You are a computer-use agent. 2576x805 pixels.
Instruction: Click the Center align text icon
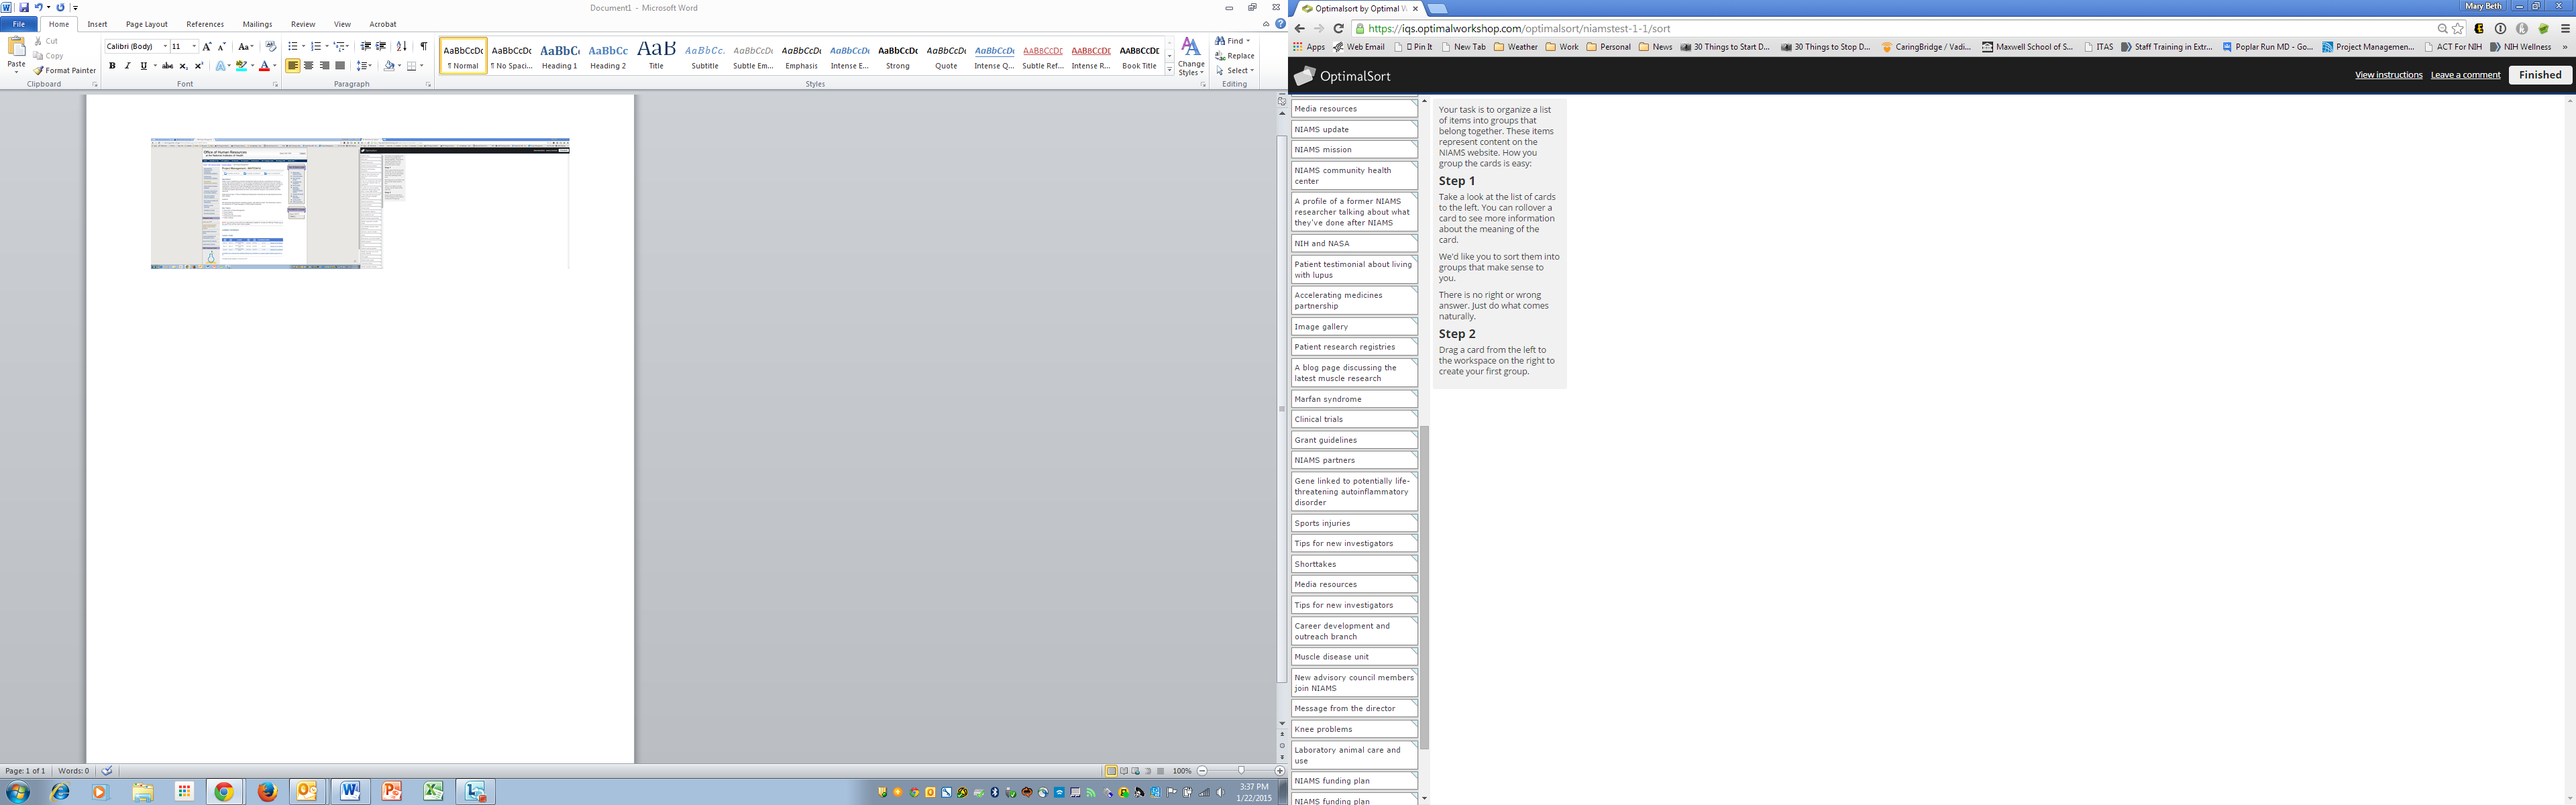click(308, 66)
